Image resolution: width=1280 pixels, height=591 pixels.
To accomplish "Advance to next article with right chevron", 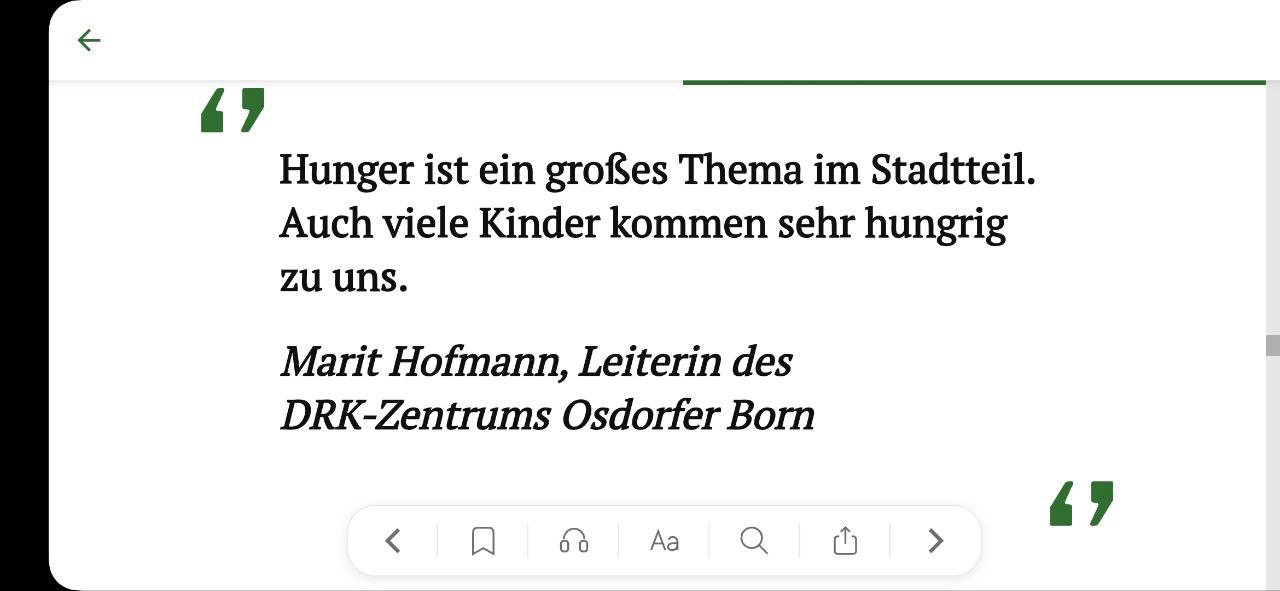I will coord(936,541).
